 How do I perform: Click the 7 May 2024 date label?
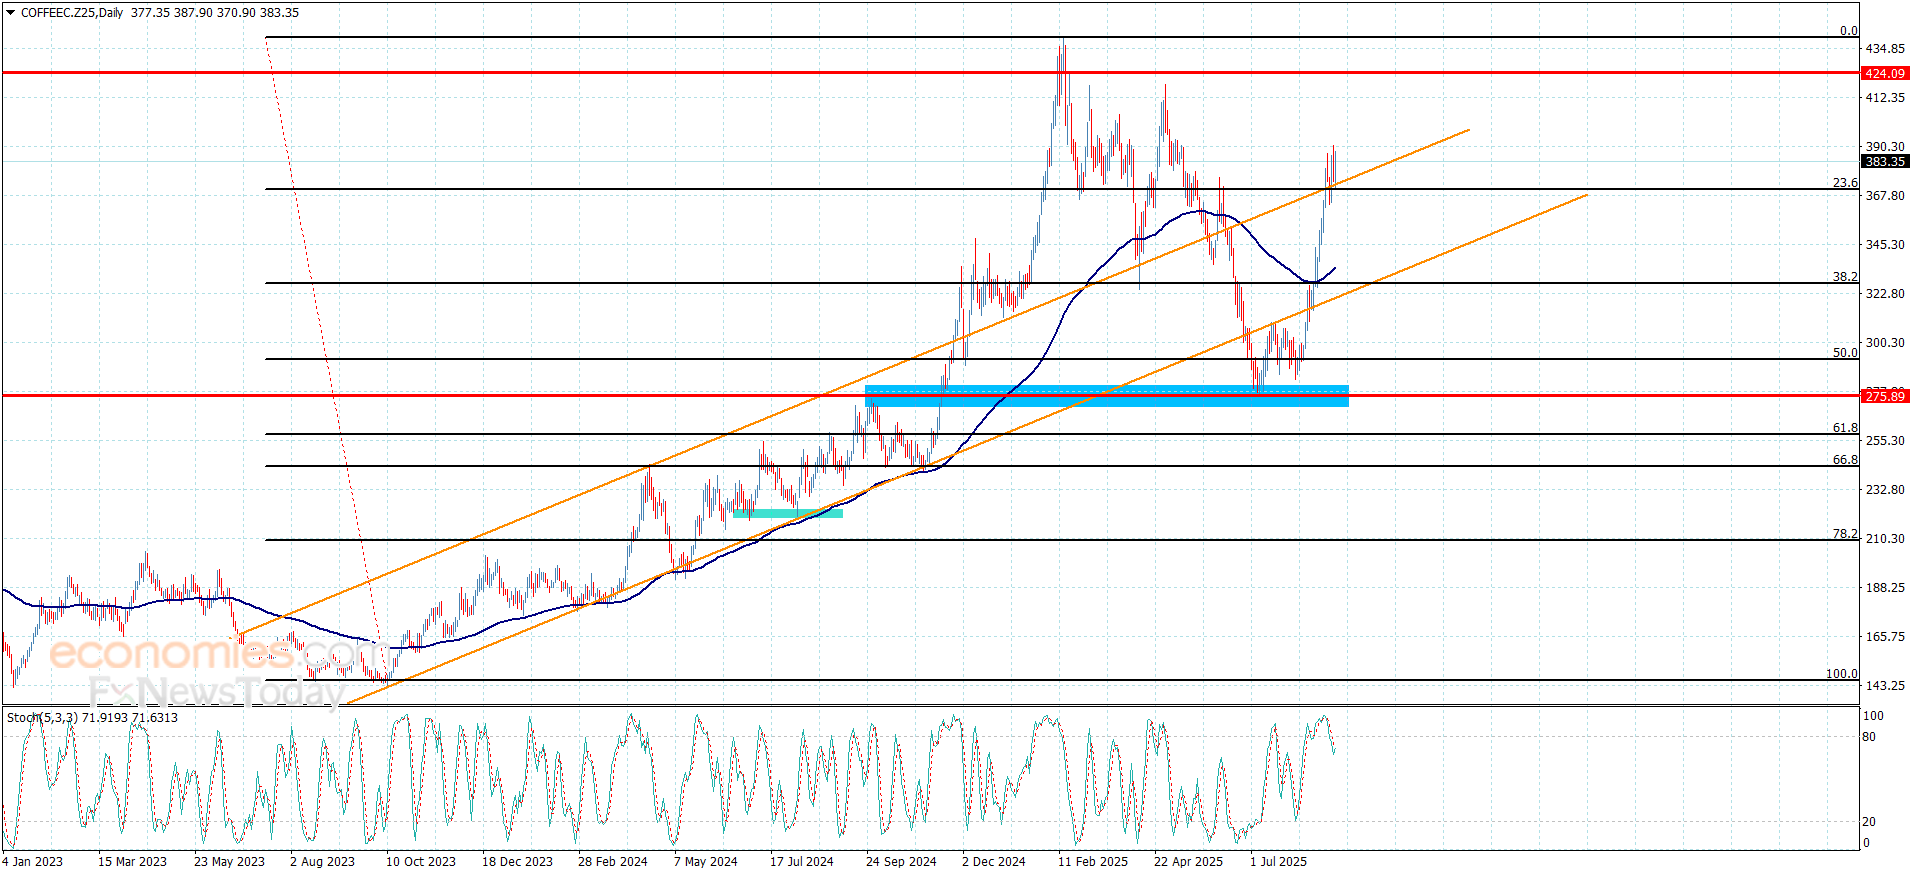(706, 861)
